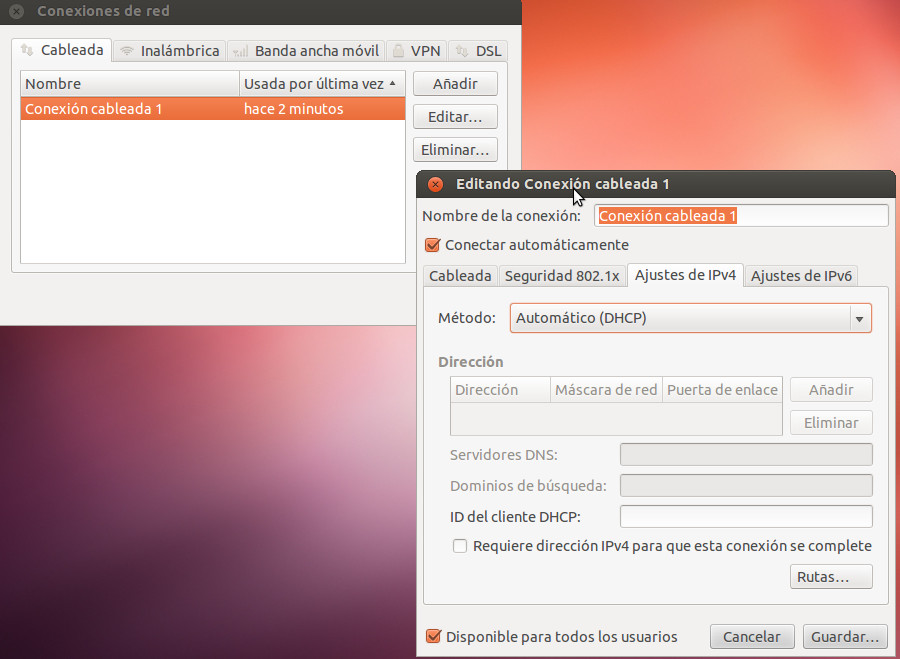Sort by Usada por última vez column

point(321,84)
